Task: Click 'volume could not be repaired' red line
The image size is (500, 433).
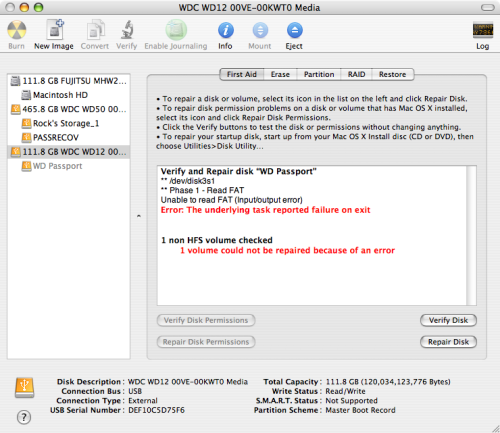Action: [287, 251]
